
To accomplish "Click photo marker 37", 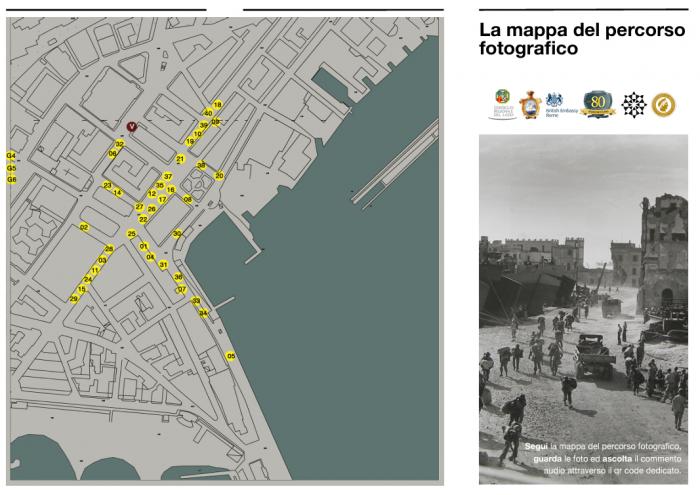I will pos(168,176).
